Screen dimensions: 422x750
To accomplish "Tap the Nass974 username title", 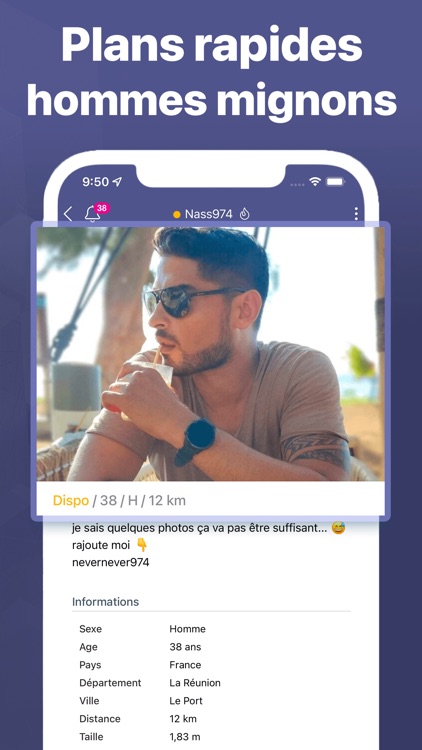I will pos(209,214).
